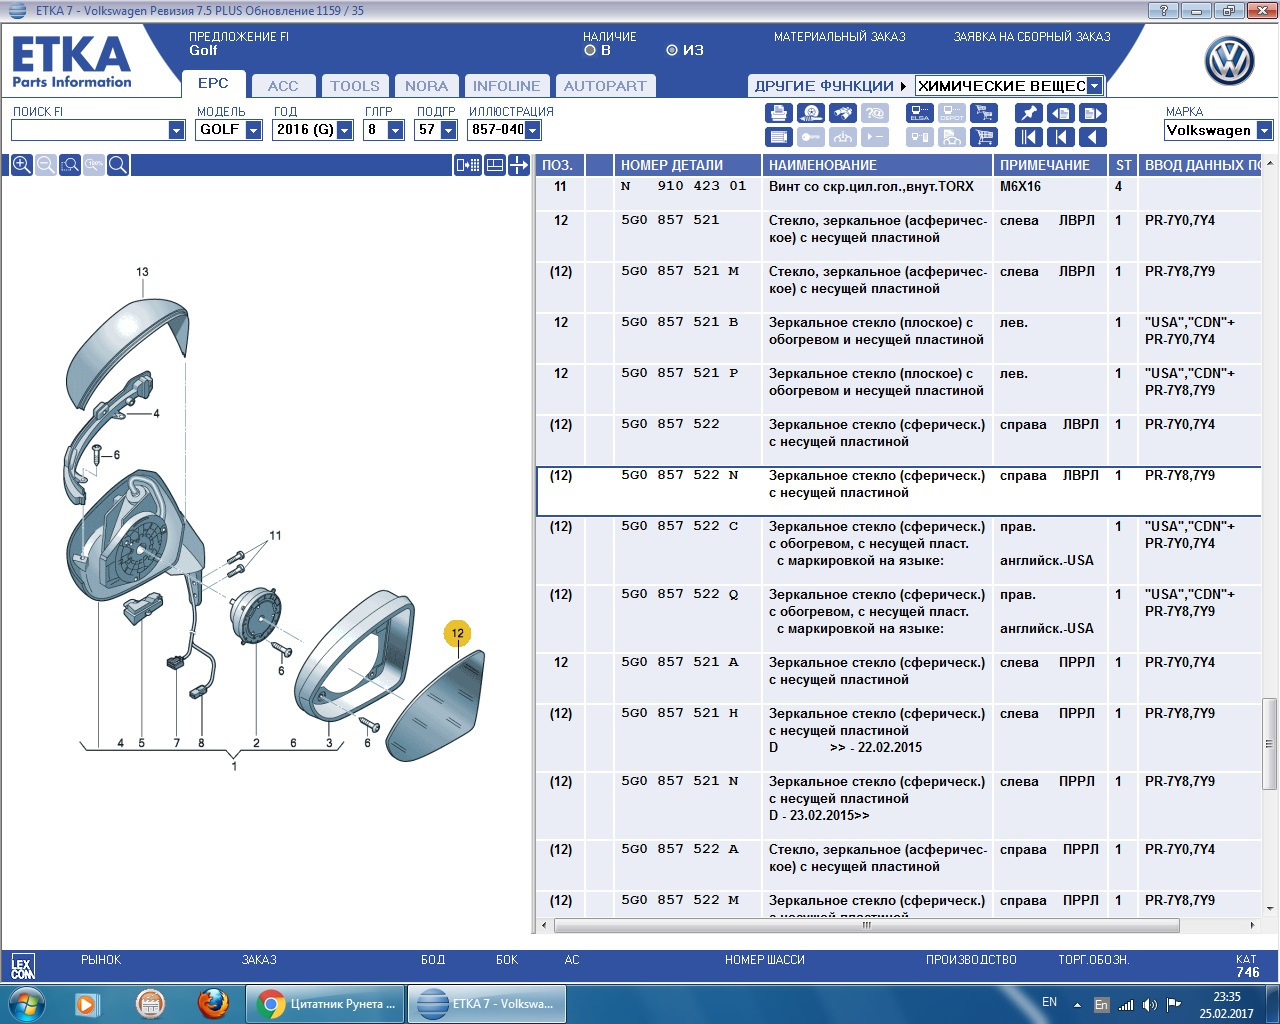Screen dimensions: 1280x1024
Task: Go to next illustration page icon
Action: coord(1093,113)
